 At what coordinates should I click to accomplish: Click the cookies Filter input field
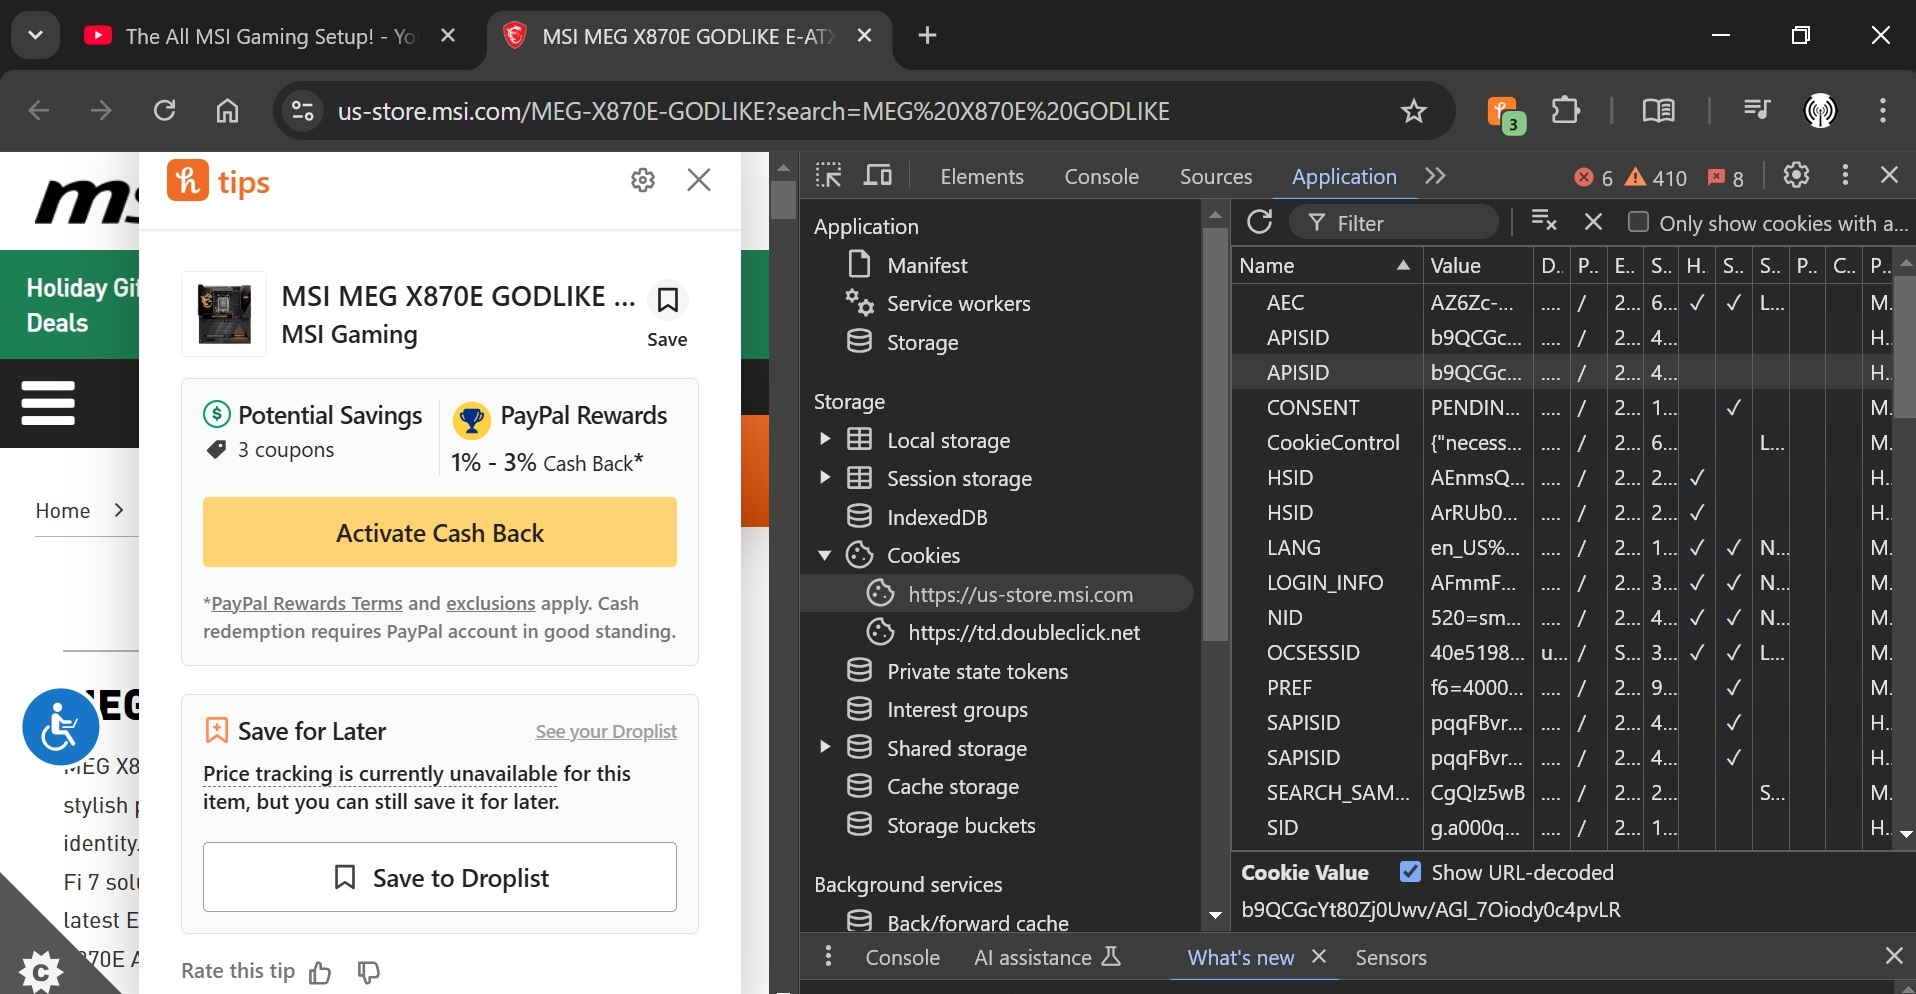[1394, 223]
